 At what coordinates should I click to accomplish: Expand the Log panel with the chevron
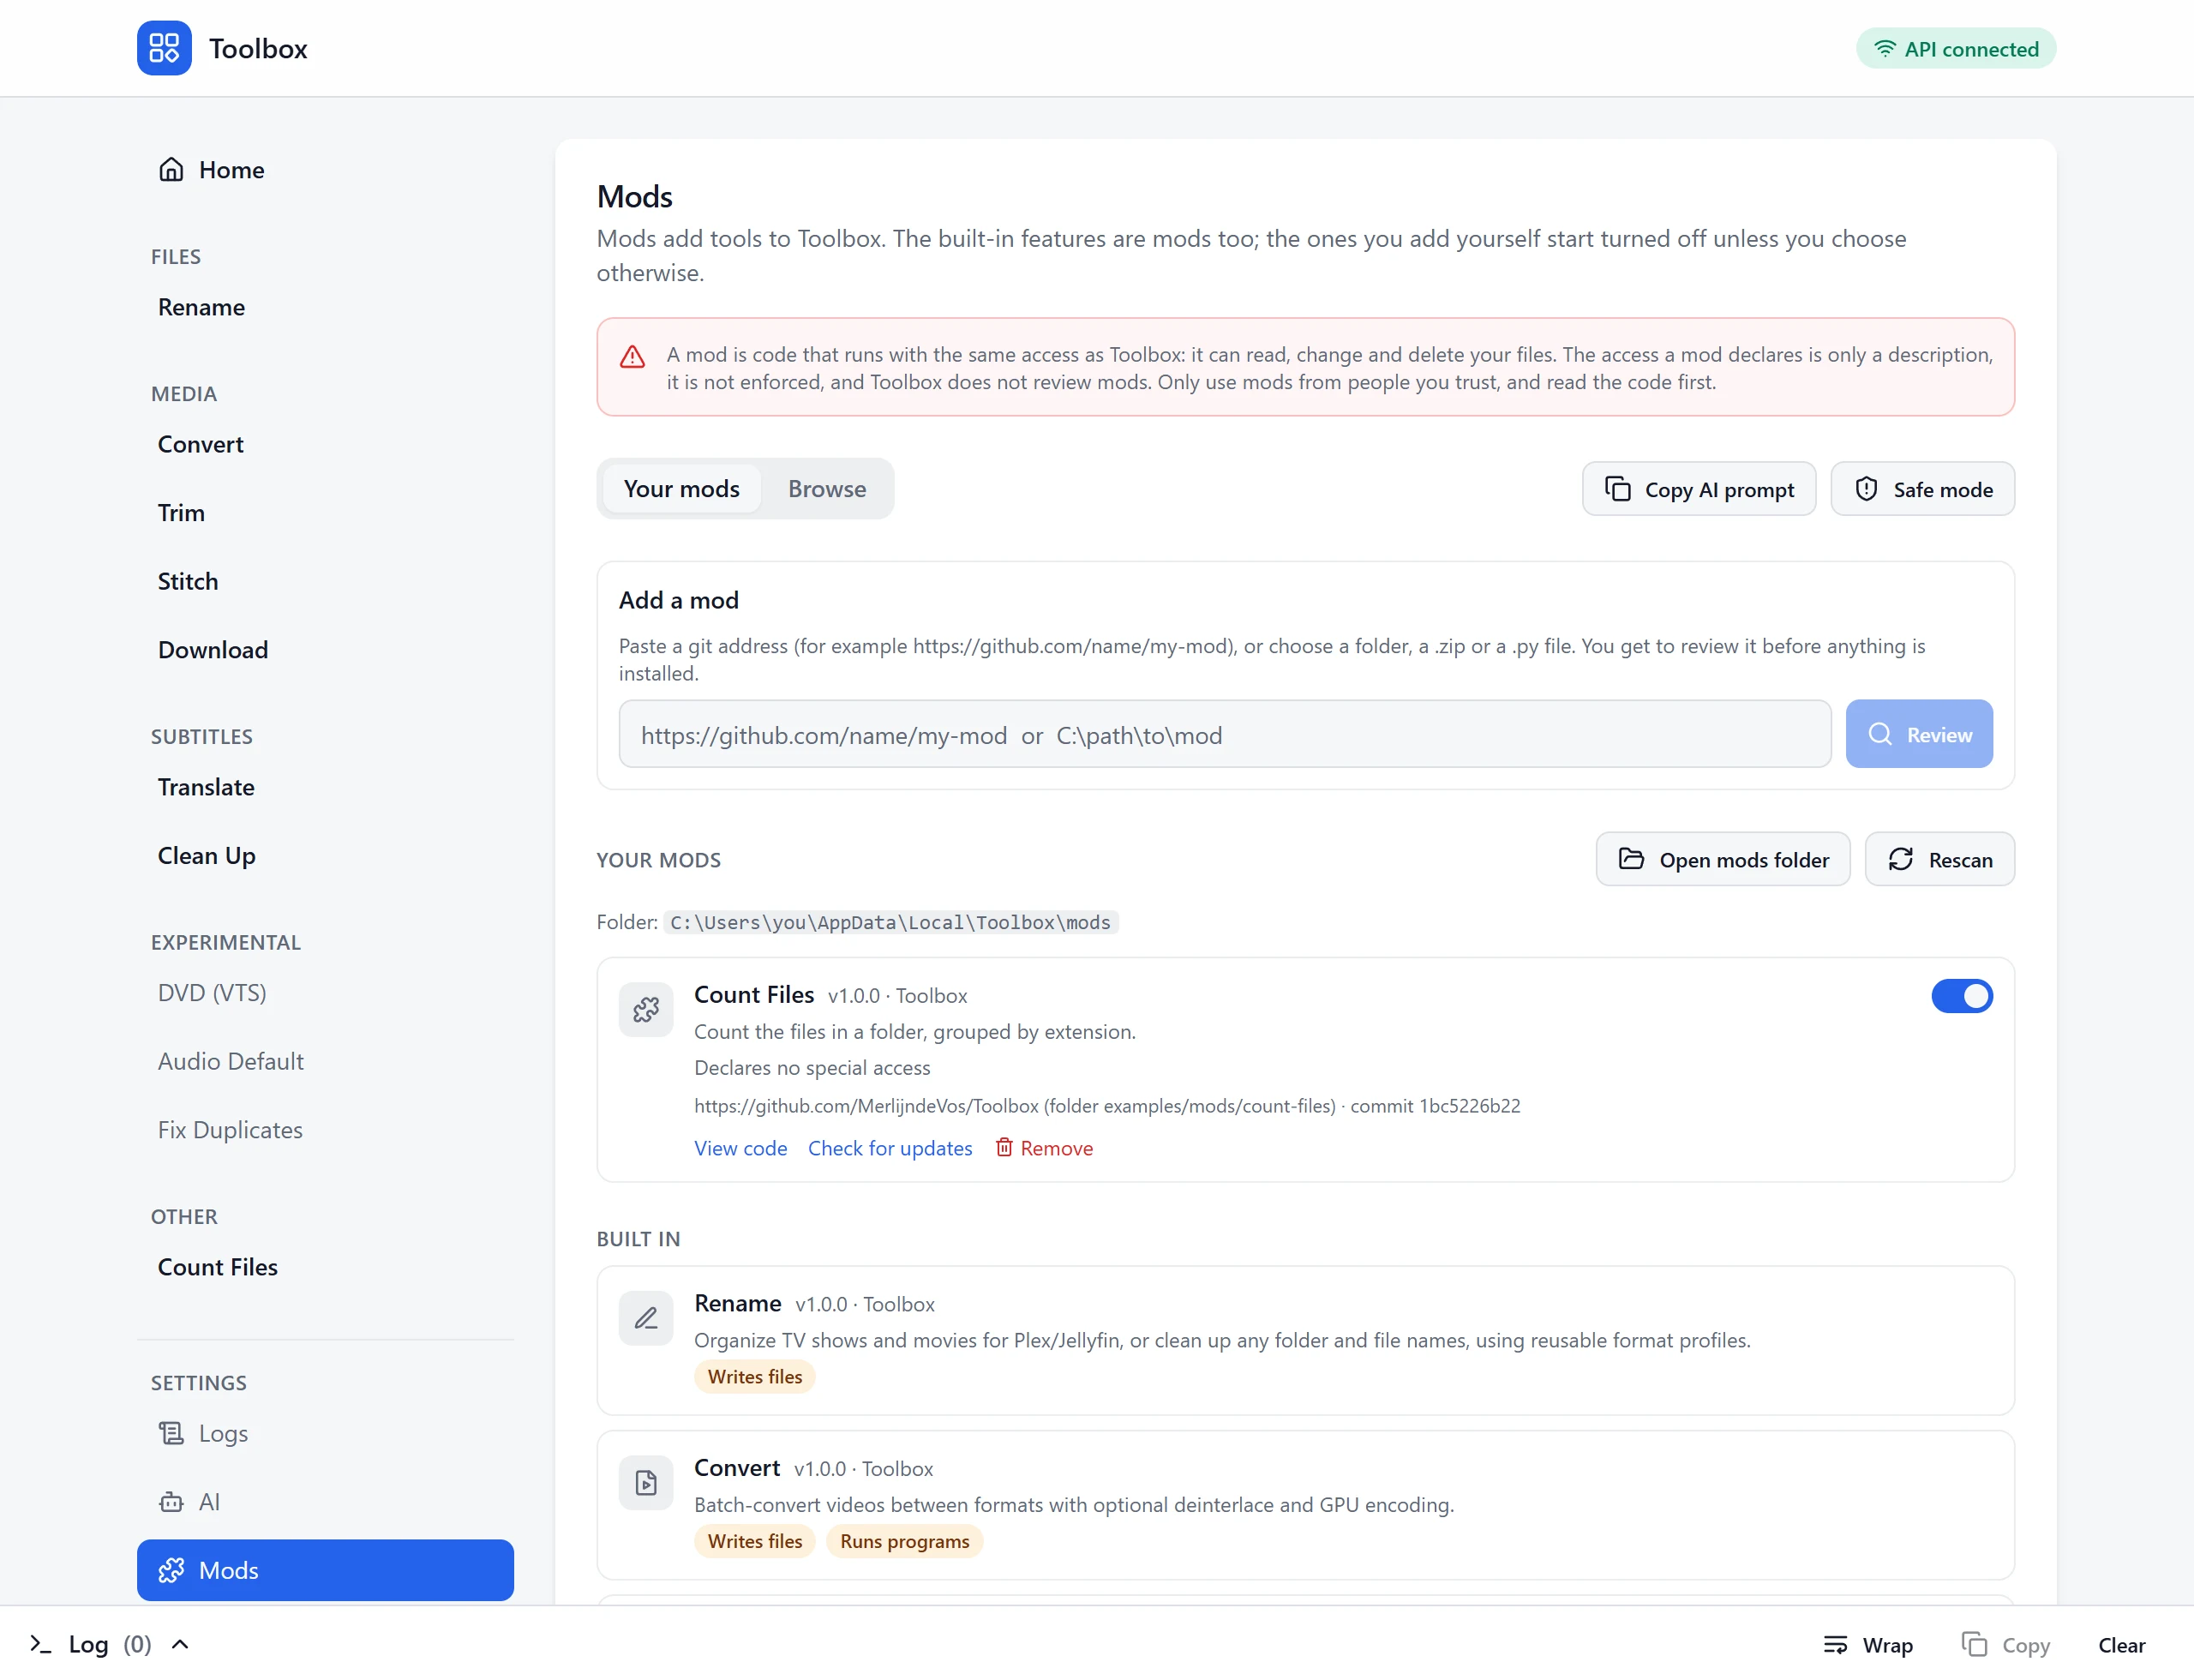[x=180, y=1644]
